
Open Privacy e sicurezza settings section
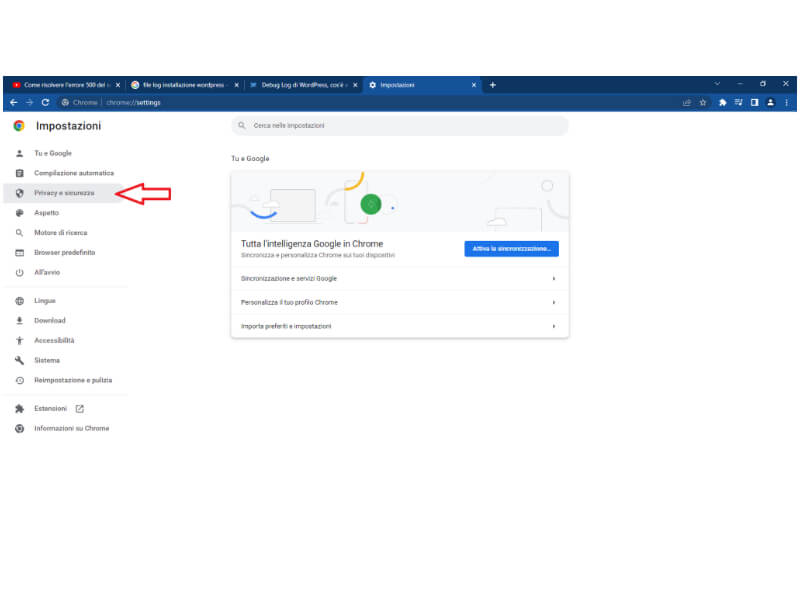click(63, 193)
